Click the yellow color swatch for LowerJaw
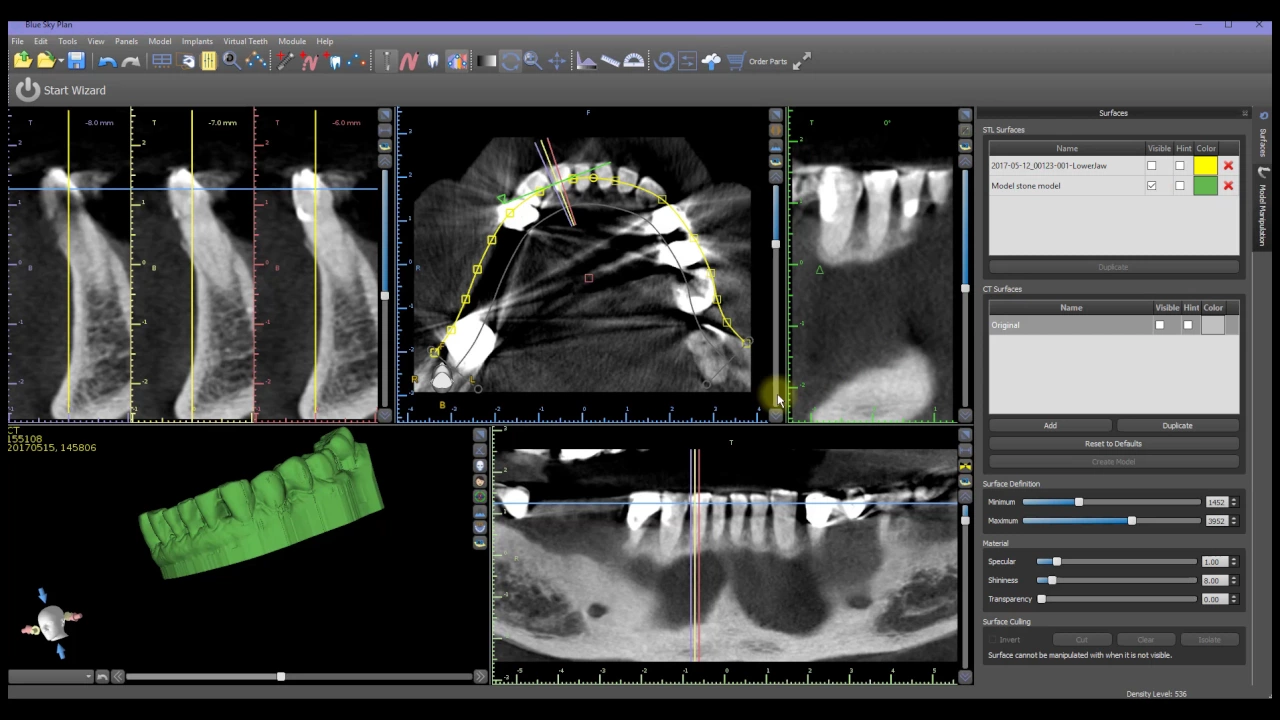Image resolution: width=1280 pixels, height=720 pixels. pyautogui.click(x=1205, y=166)
